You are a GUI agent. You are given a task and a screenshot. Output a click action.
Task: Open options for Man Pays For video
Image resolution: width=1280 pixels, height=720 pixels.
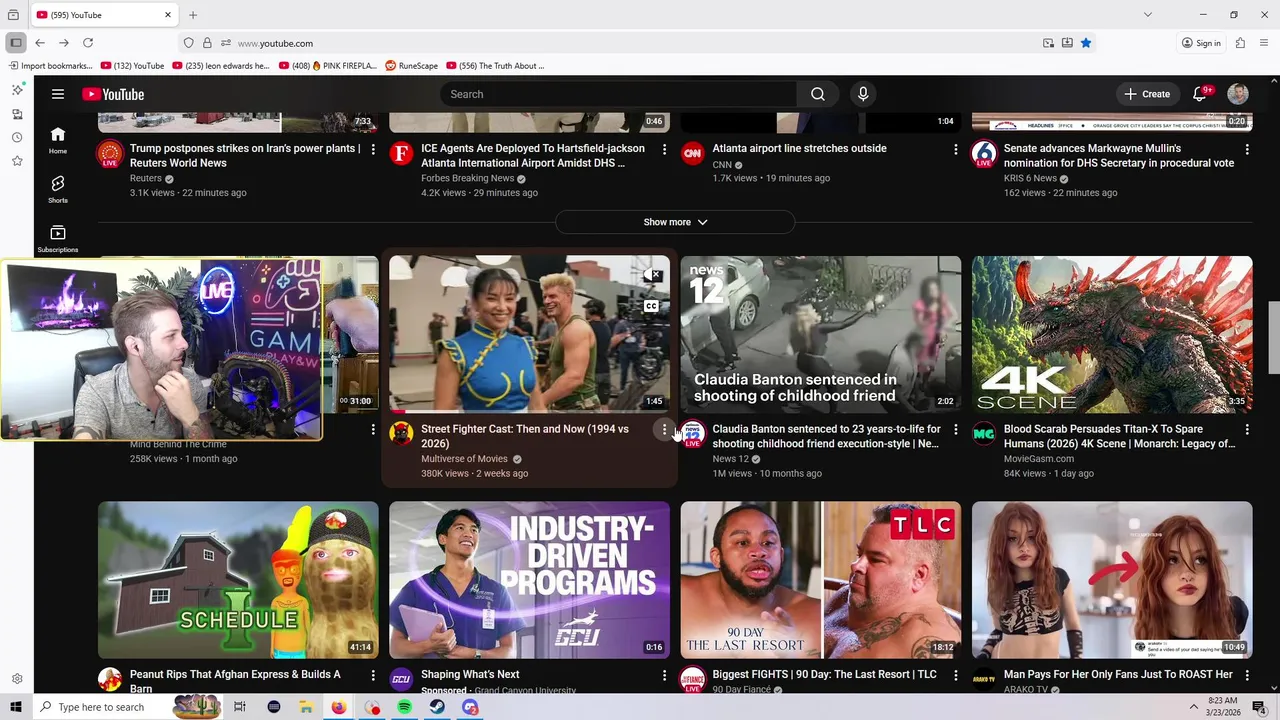point(1247,676)
